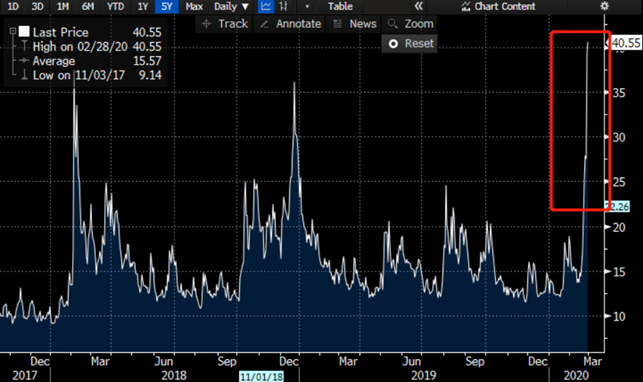Image resolution: width=643 pixels, height=382 pixels.
Task: Select the YTD time range tab
Action: 115,7
